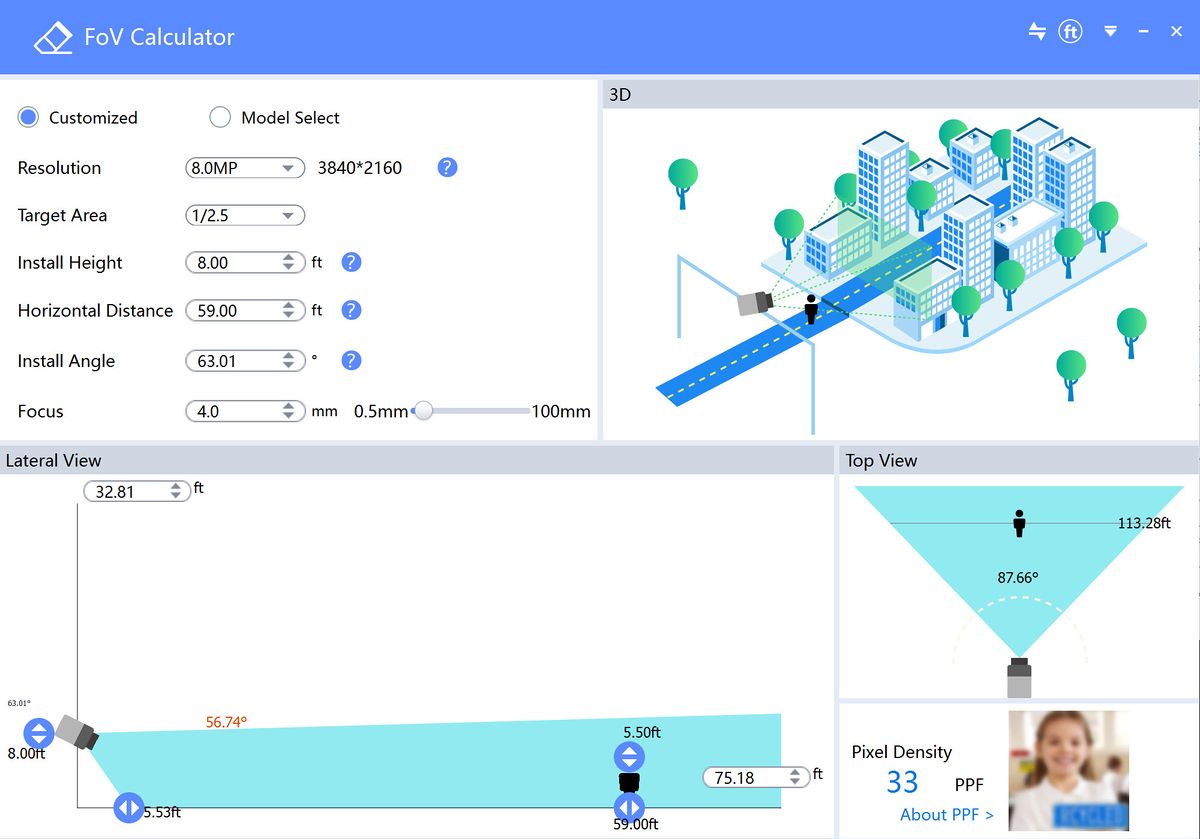Click the Focus length slider handle
The image size is (1200, 839).
click(423, 411)
